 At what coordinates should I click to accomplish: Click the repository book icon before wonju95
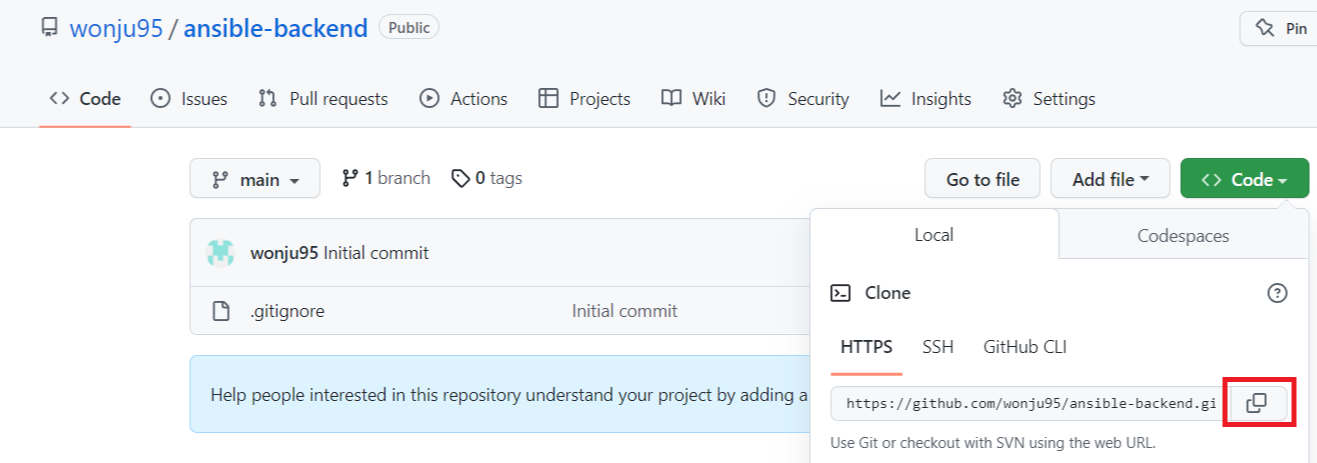point(49,28)
